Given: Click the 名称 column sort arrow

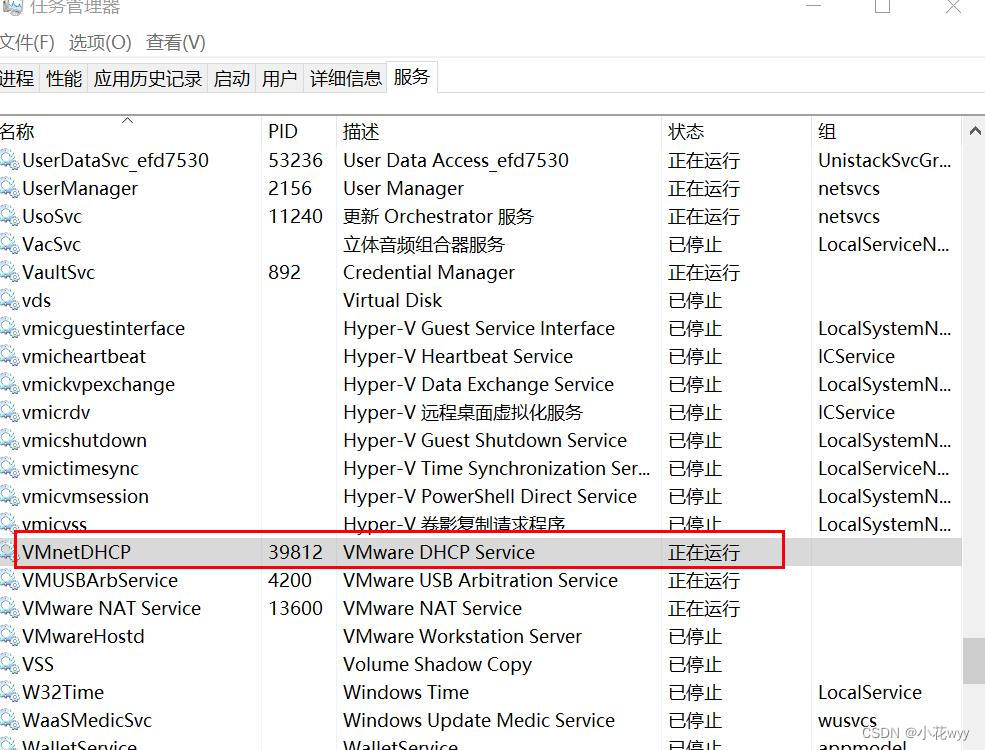Looking at the screenshot, I should pyautogui.click(x=128, y=120).
